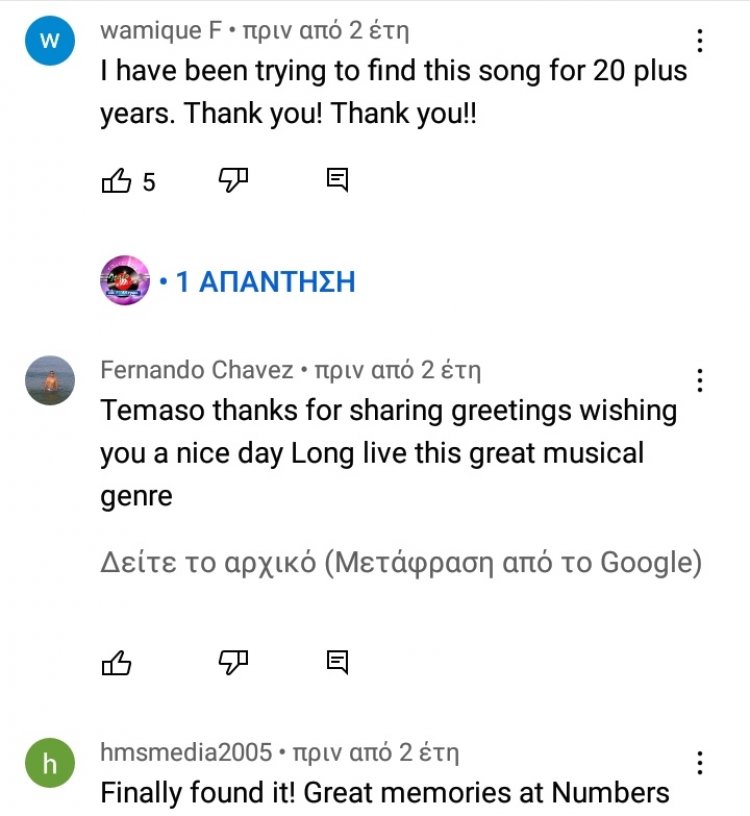Reply to wamique F's comment
The width and height of the screenshot is (750, 816).
(338, 180)
